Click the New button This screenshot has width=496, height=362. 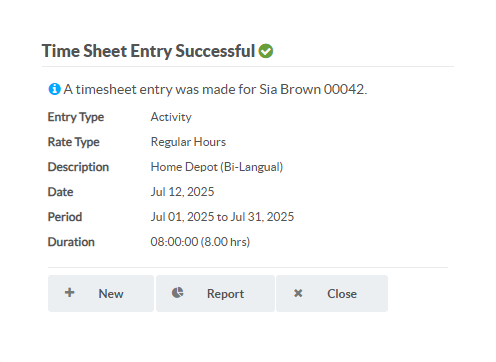(101, 293)
